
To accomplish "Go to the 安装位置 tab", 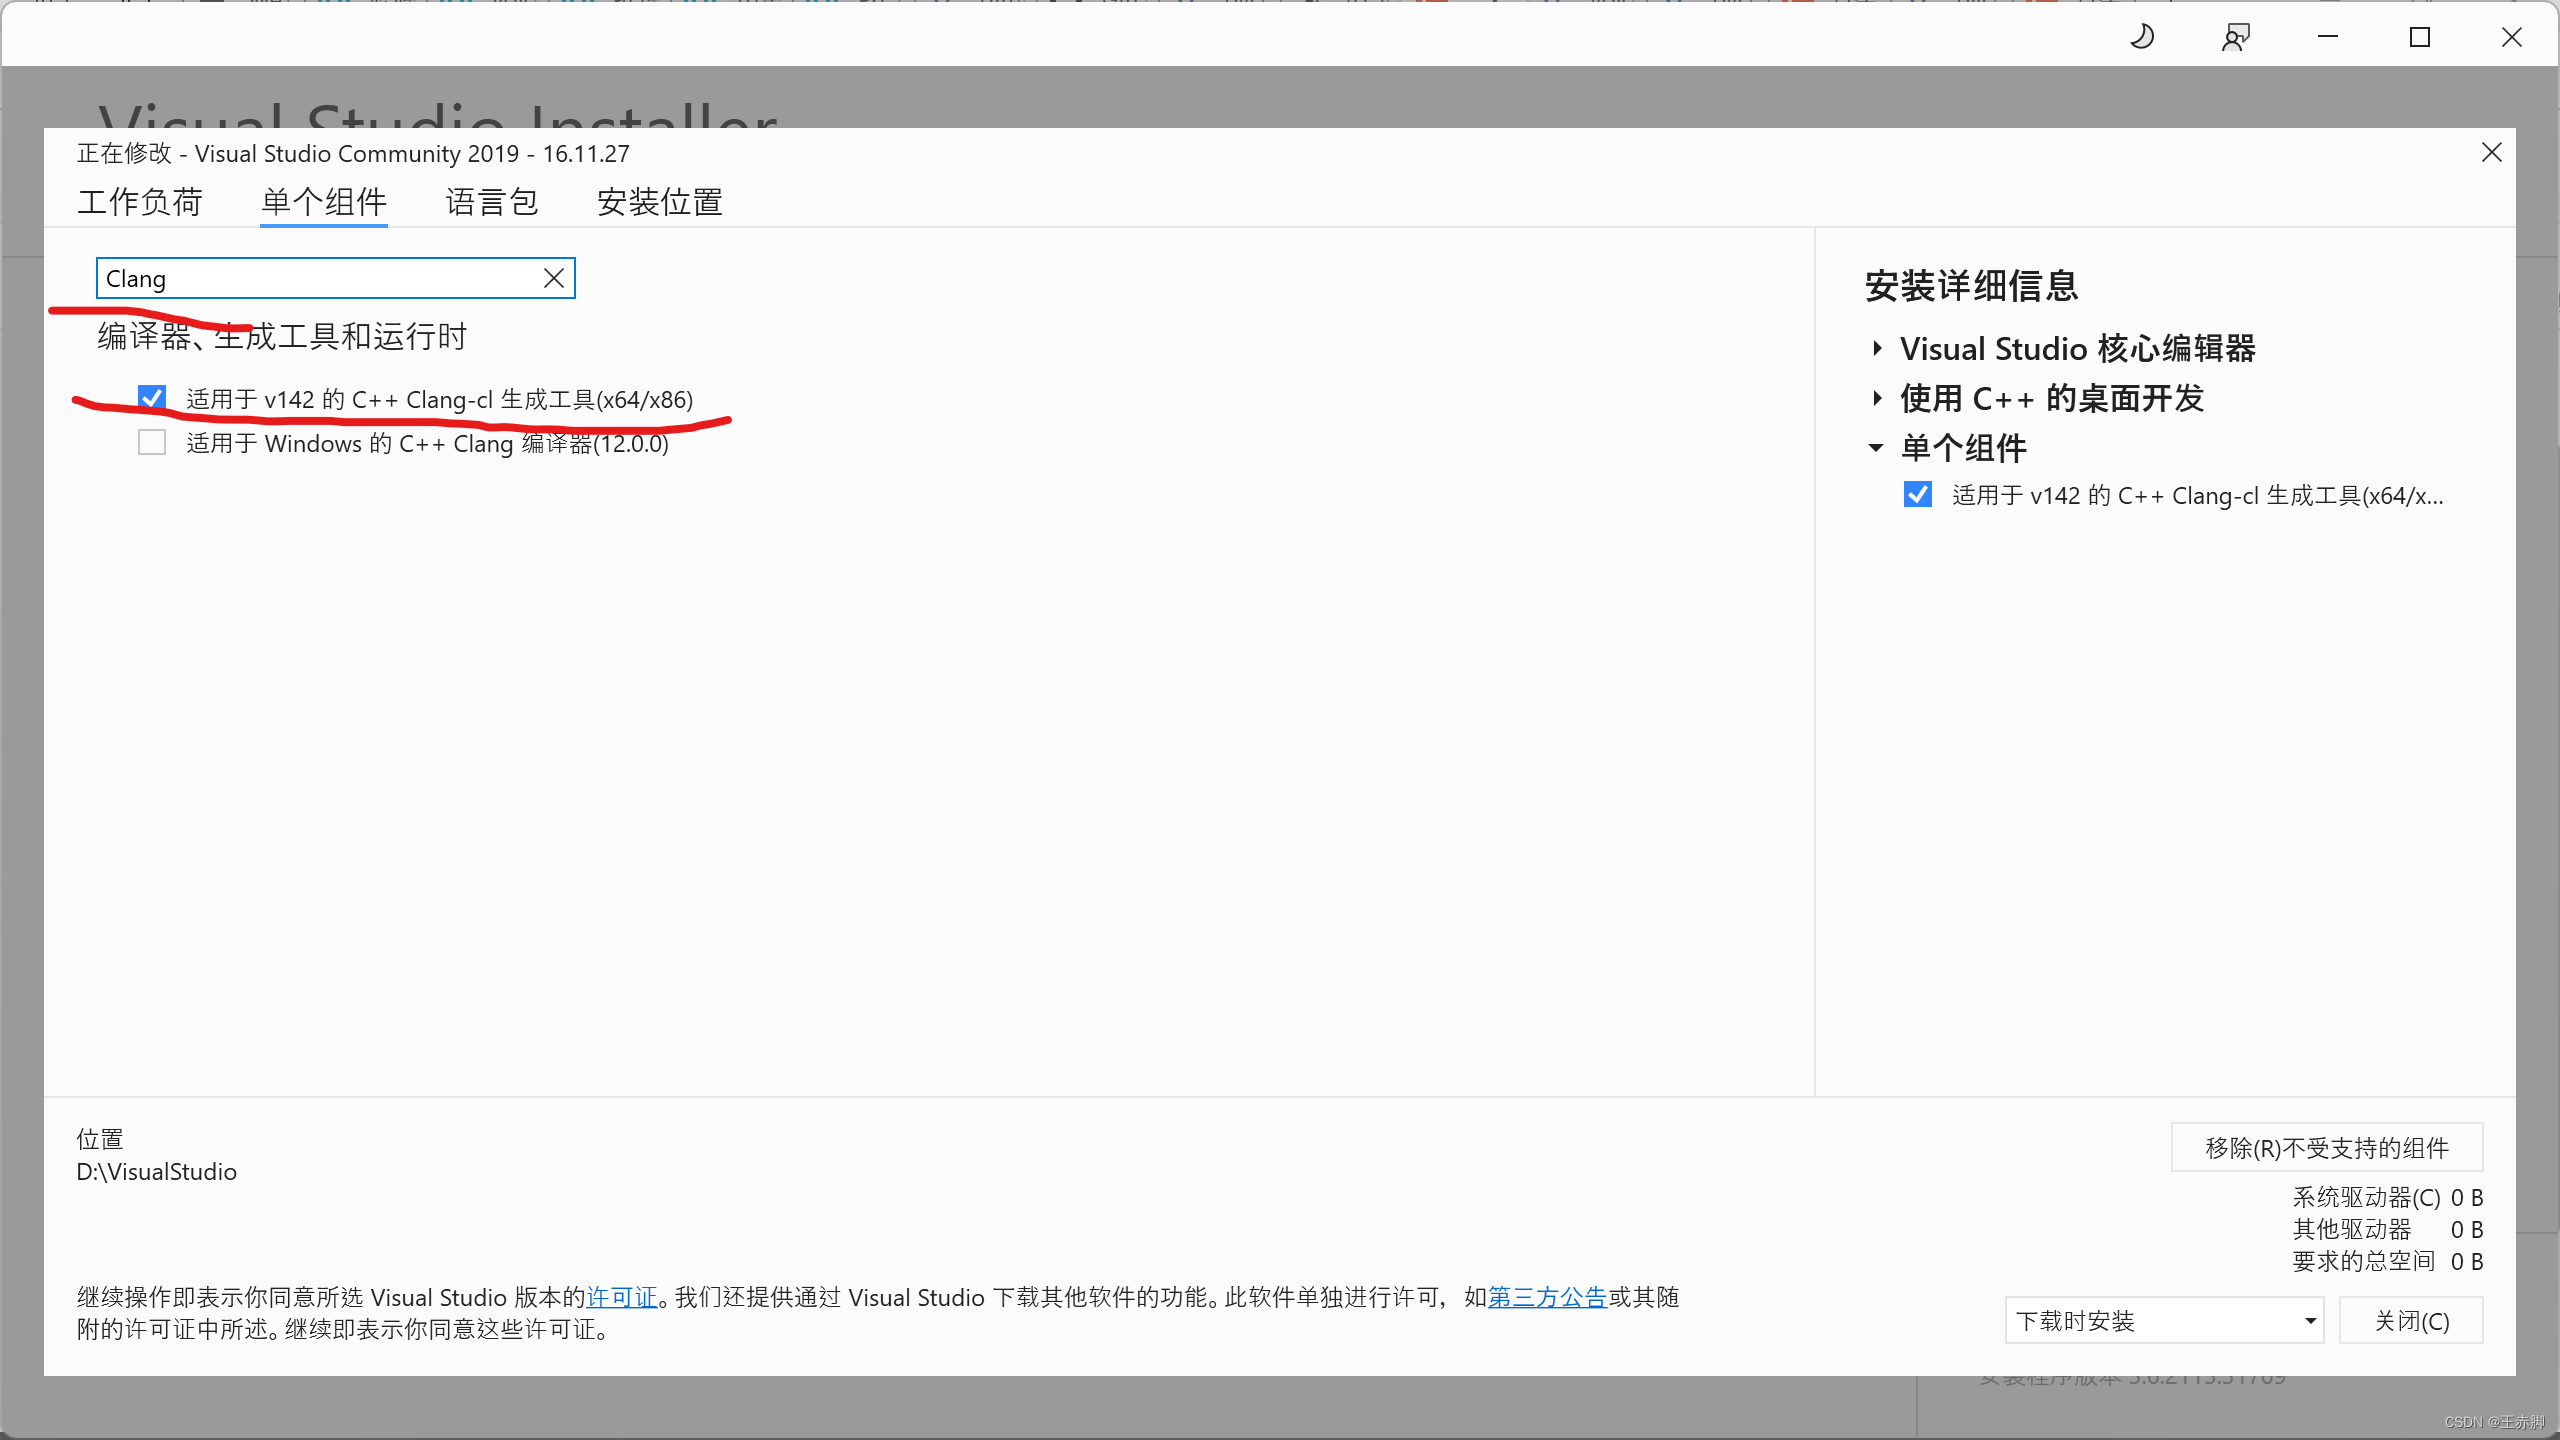I will point(660,202).
